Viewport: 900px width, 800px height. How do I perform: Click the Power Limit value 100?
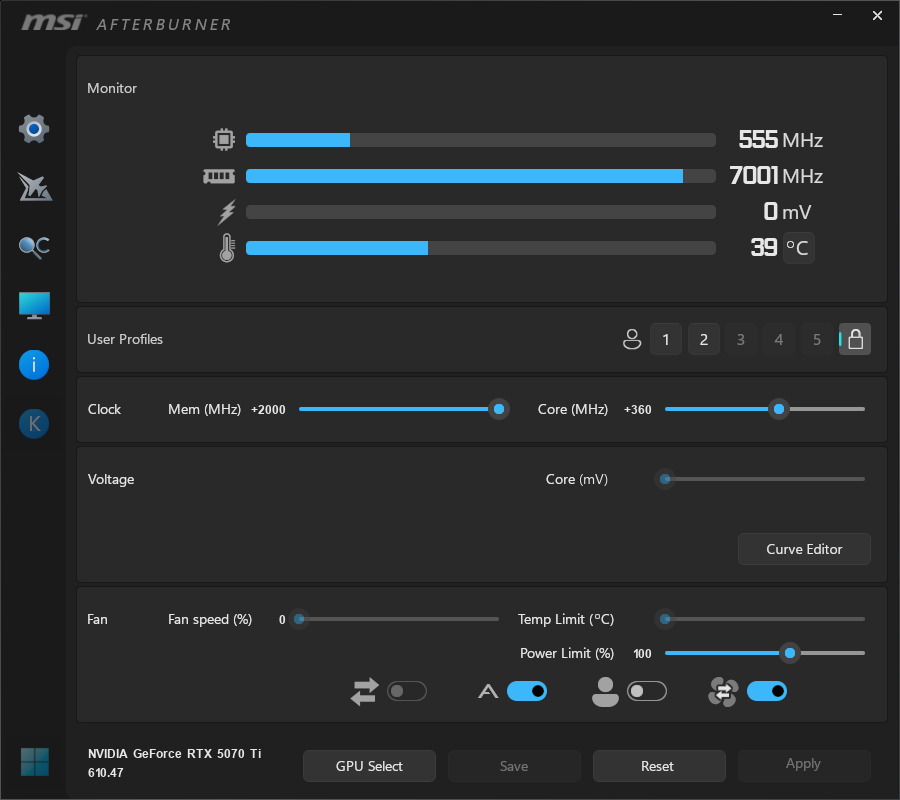(x=642, y=654)
